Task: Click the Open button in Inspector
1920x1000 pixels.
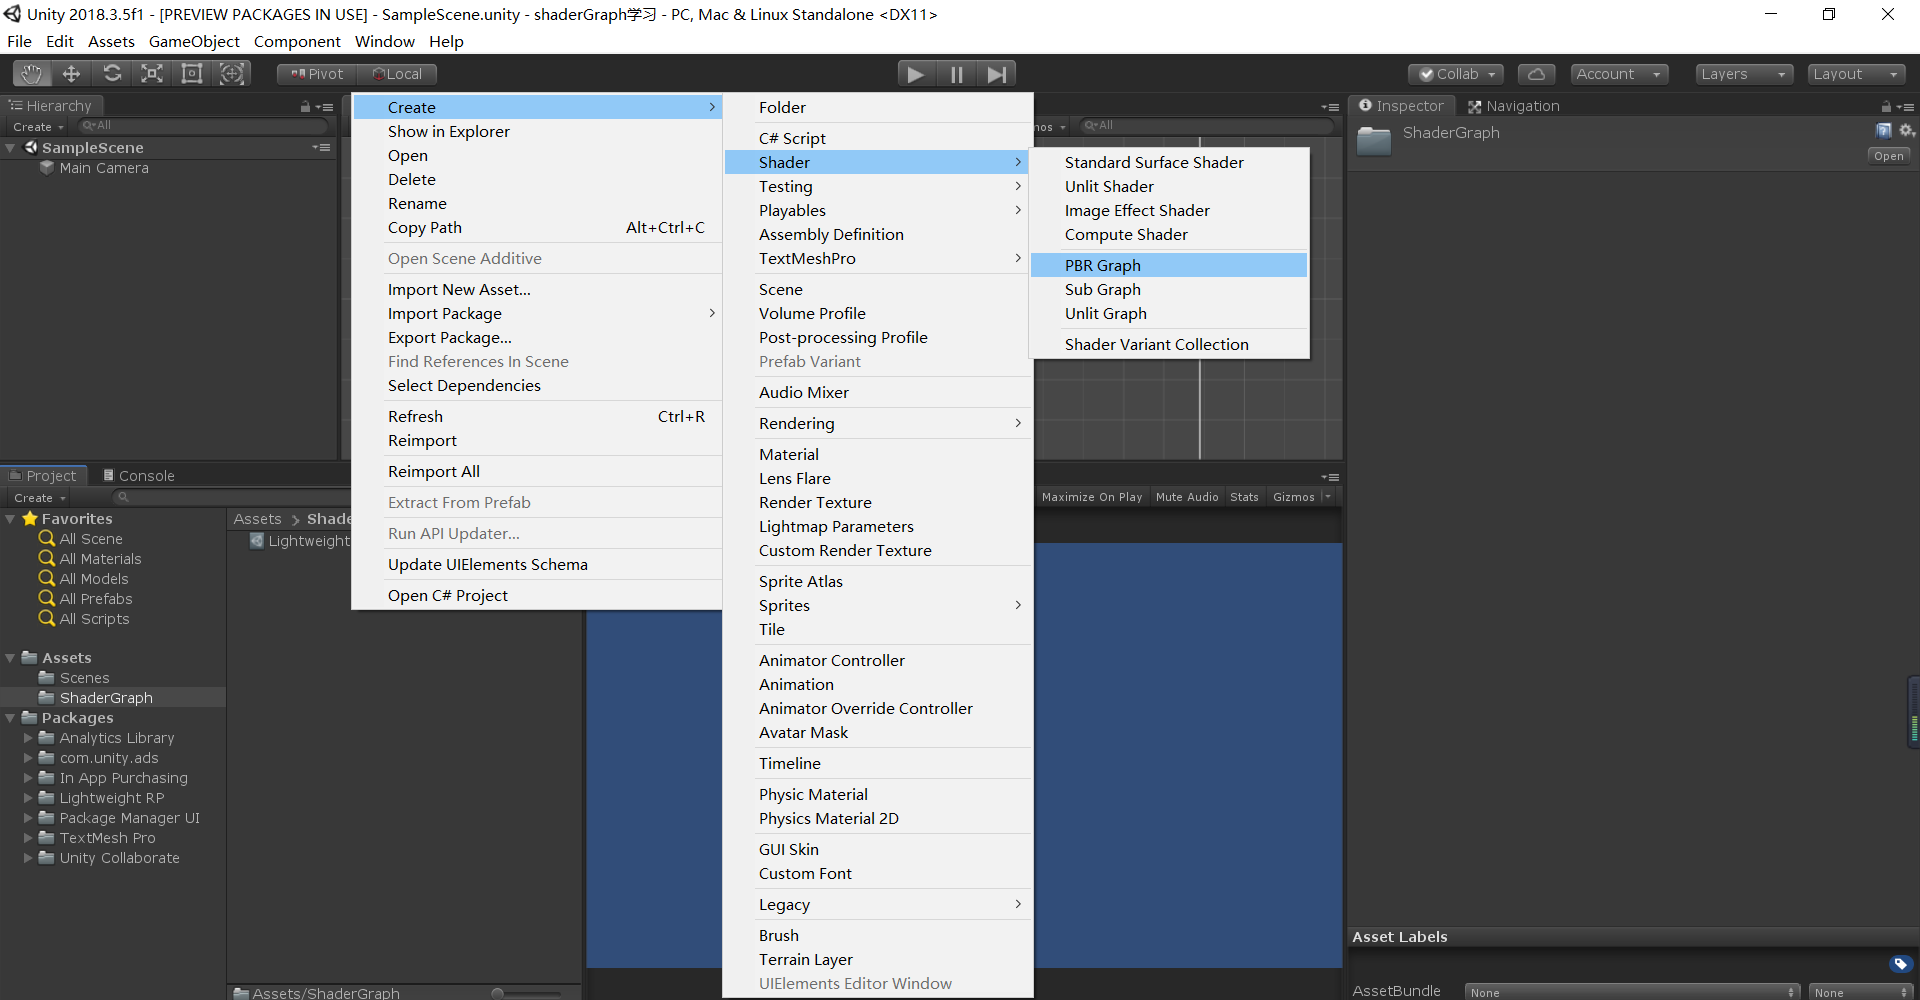Action: coord(1888,156)
